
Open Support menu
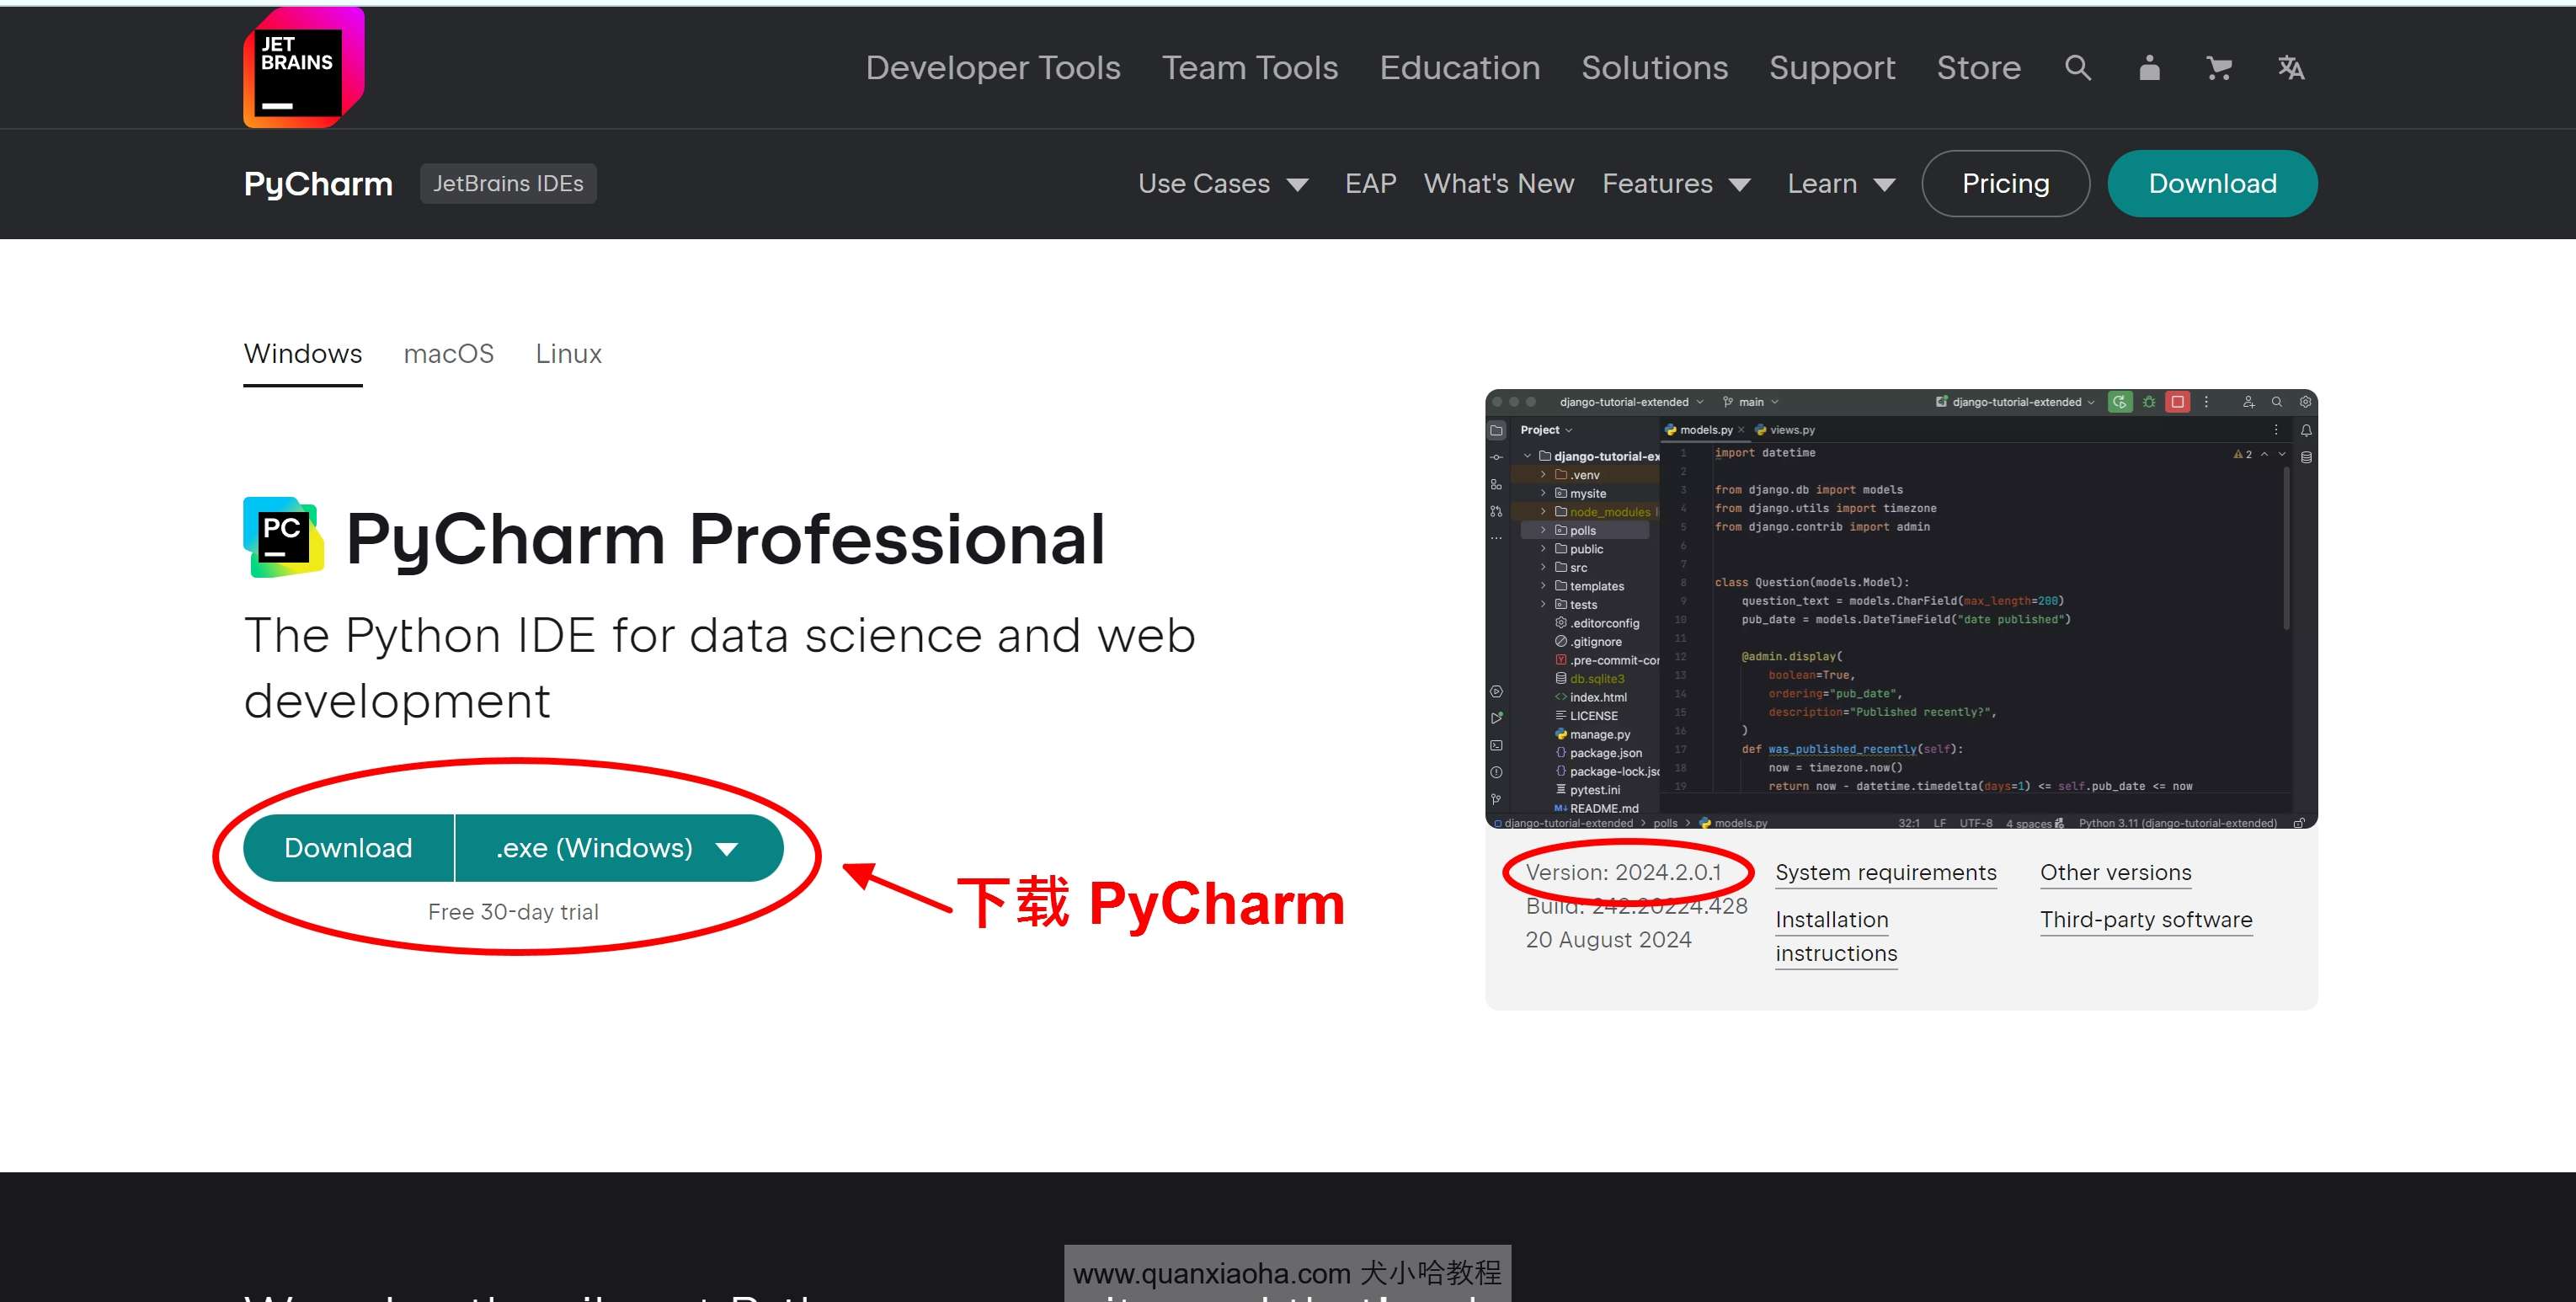(1832, 68)
